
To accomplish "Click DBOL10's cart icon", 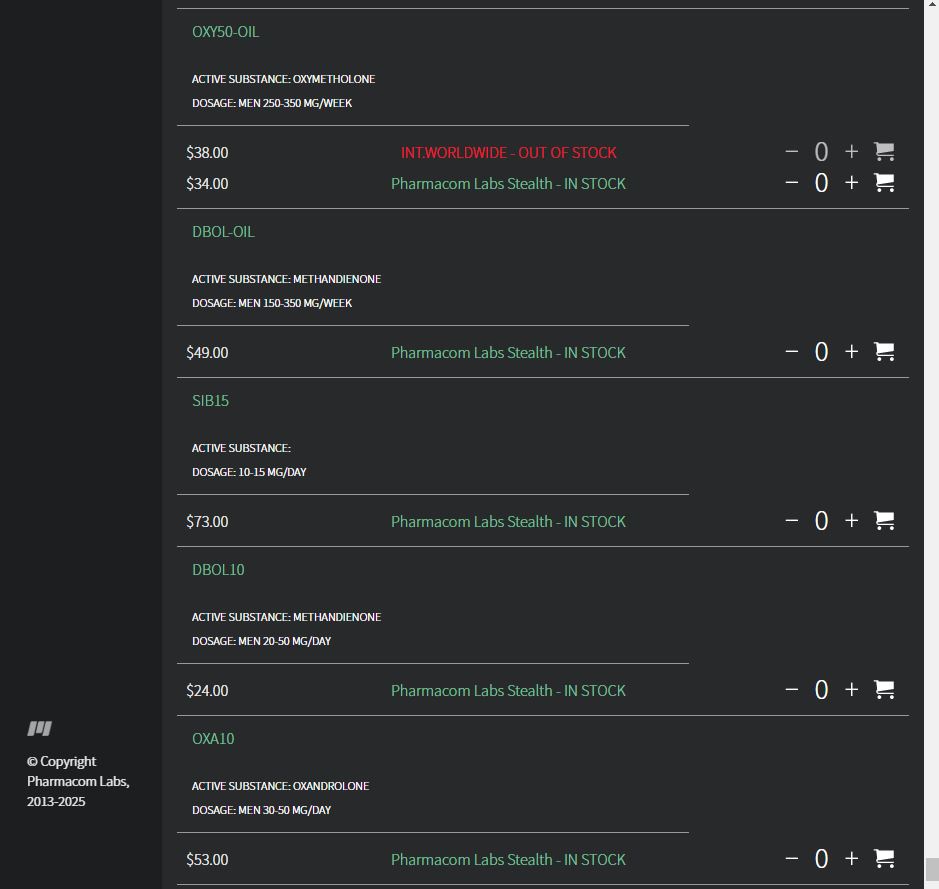I will (884, 689).
